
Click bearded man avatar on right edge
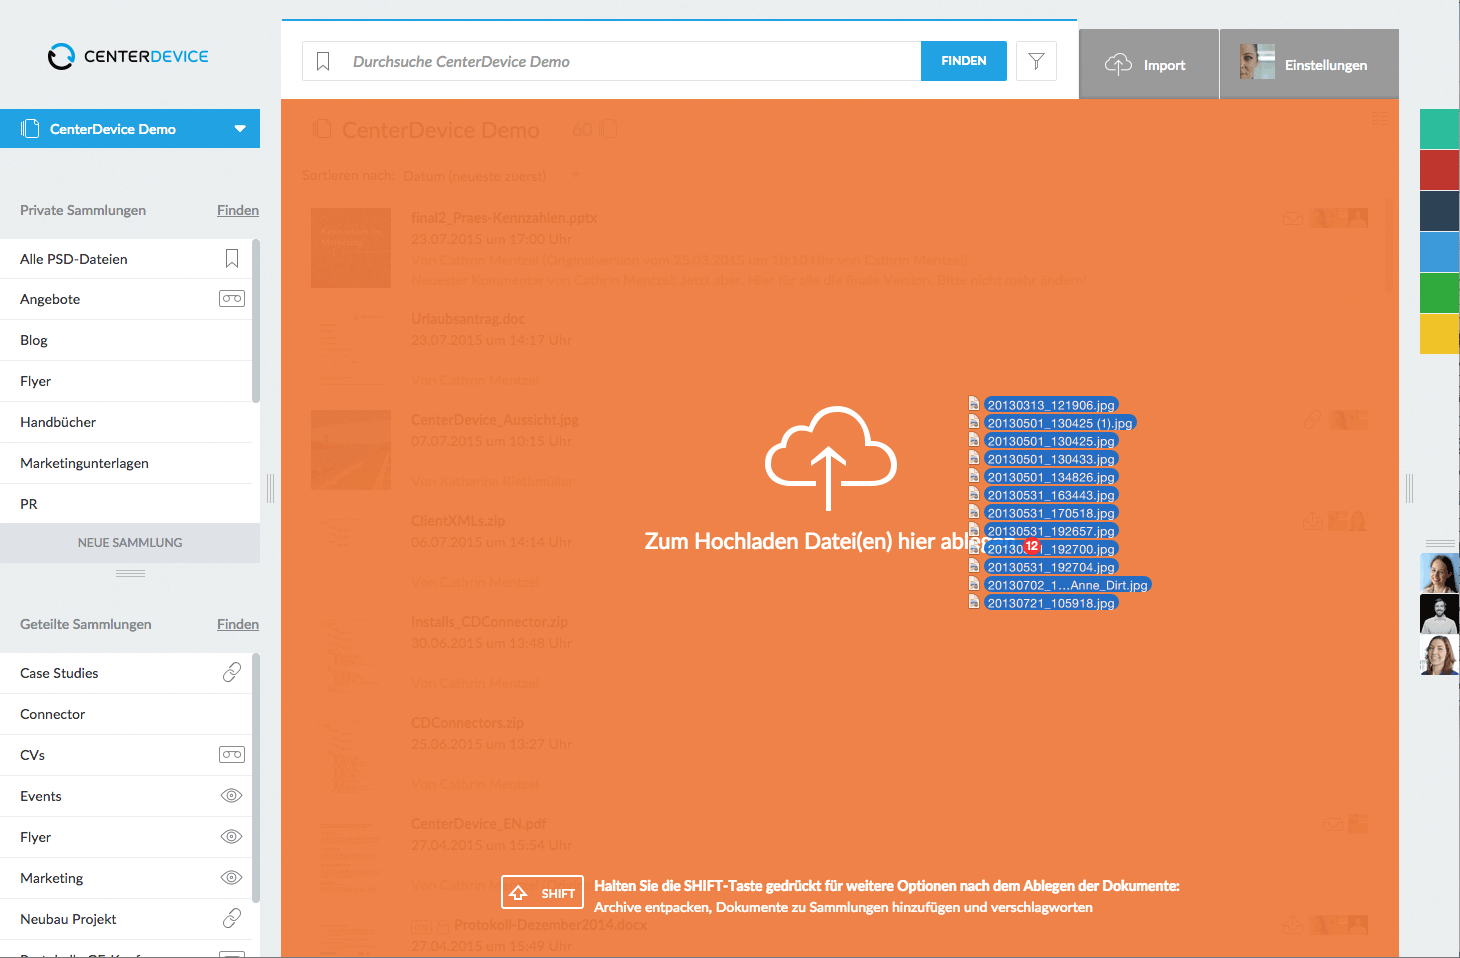(1440, 614)
